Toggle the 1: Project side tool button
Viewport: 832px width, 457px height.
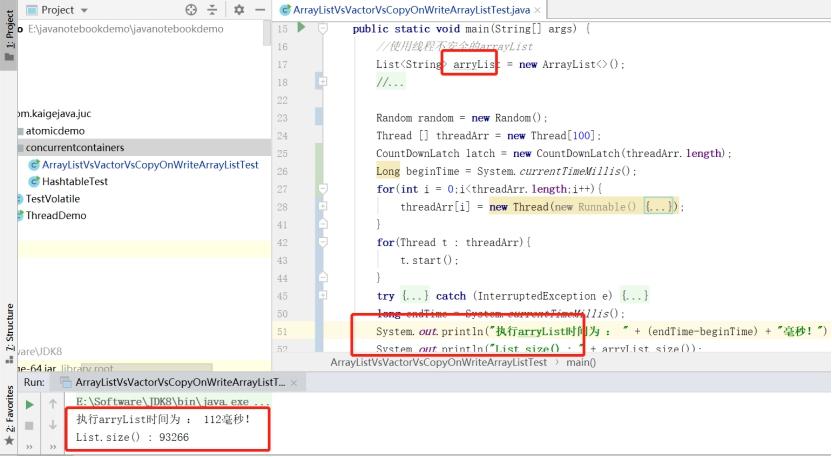pos(9,35)
